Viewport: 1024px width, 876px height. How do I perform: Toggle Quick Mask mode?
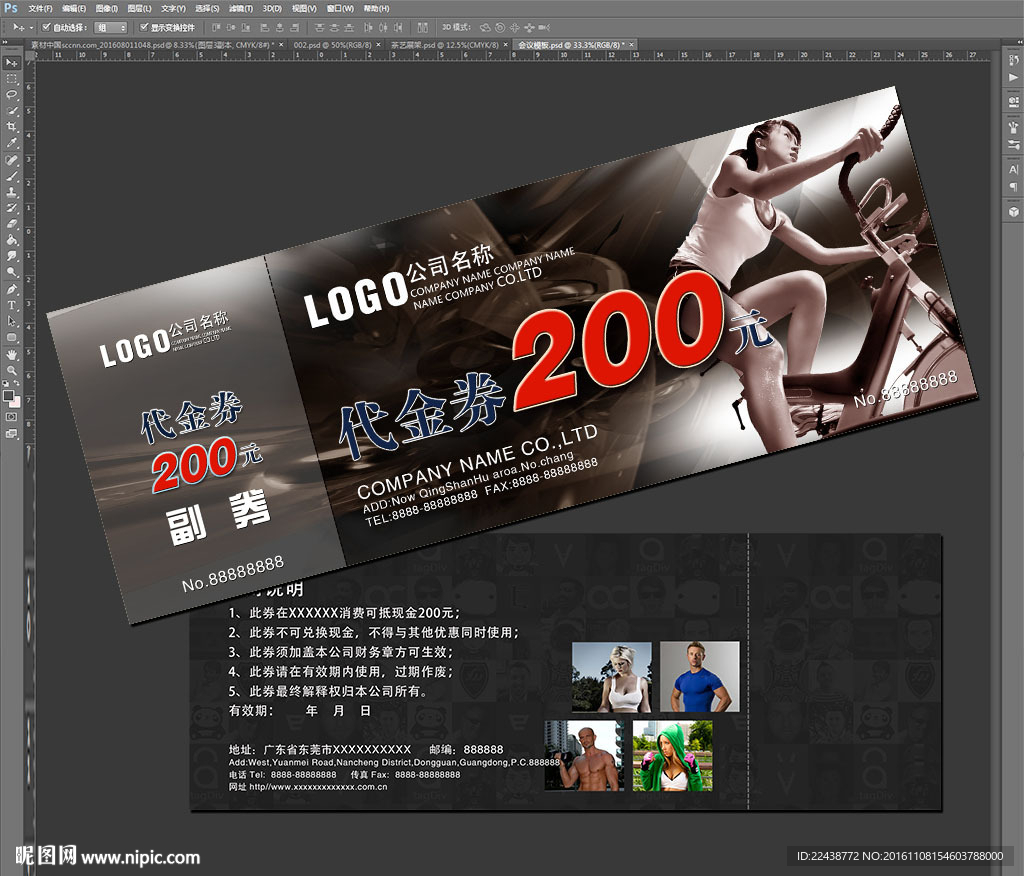(x=12, y=417)
